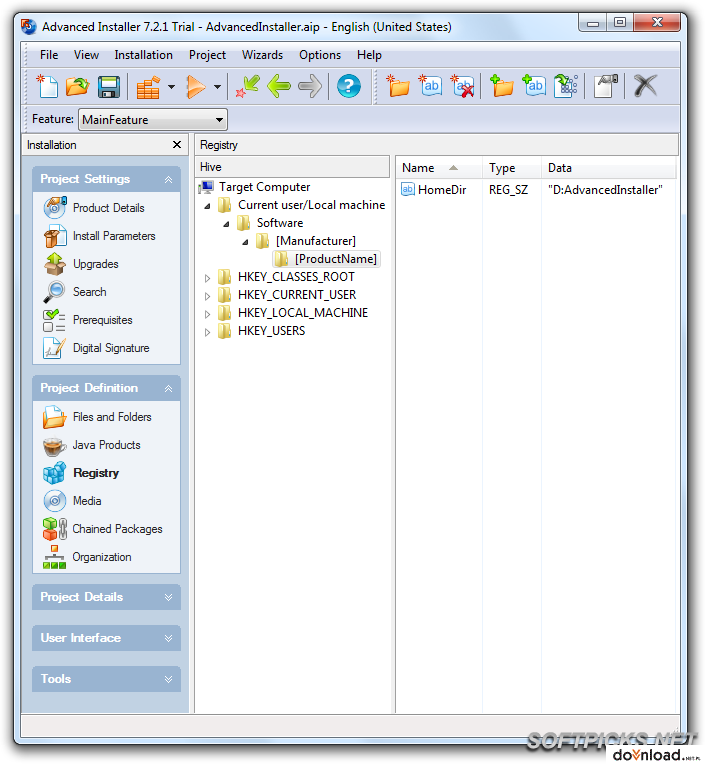Click the gray Forward arrow icon
The height and width of the screenshot is (764, 706).
(x=310, y=86)
